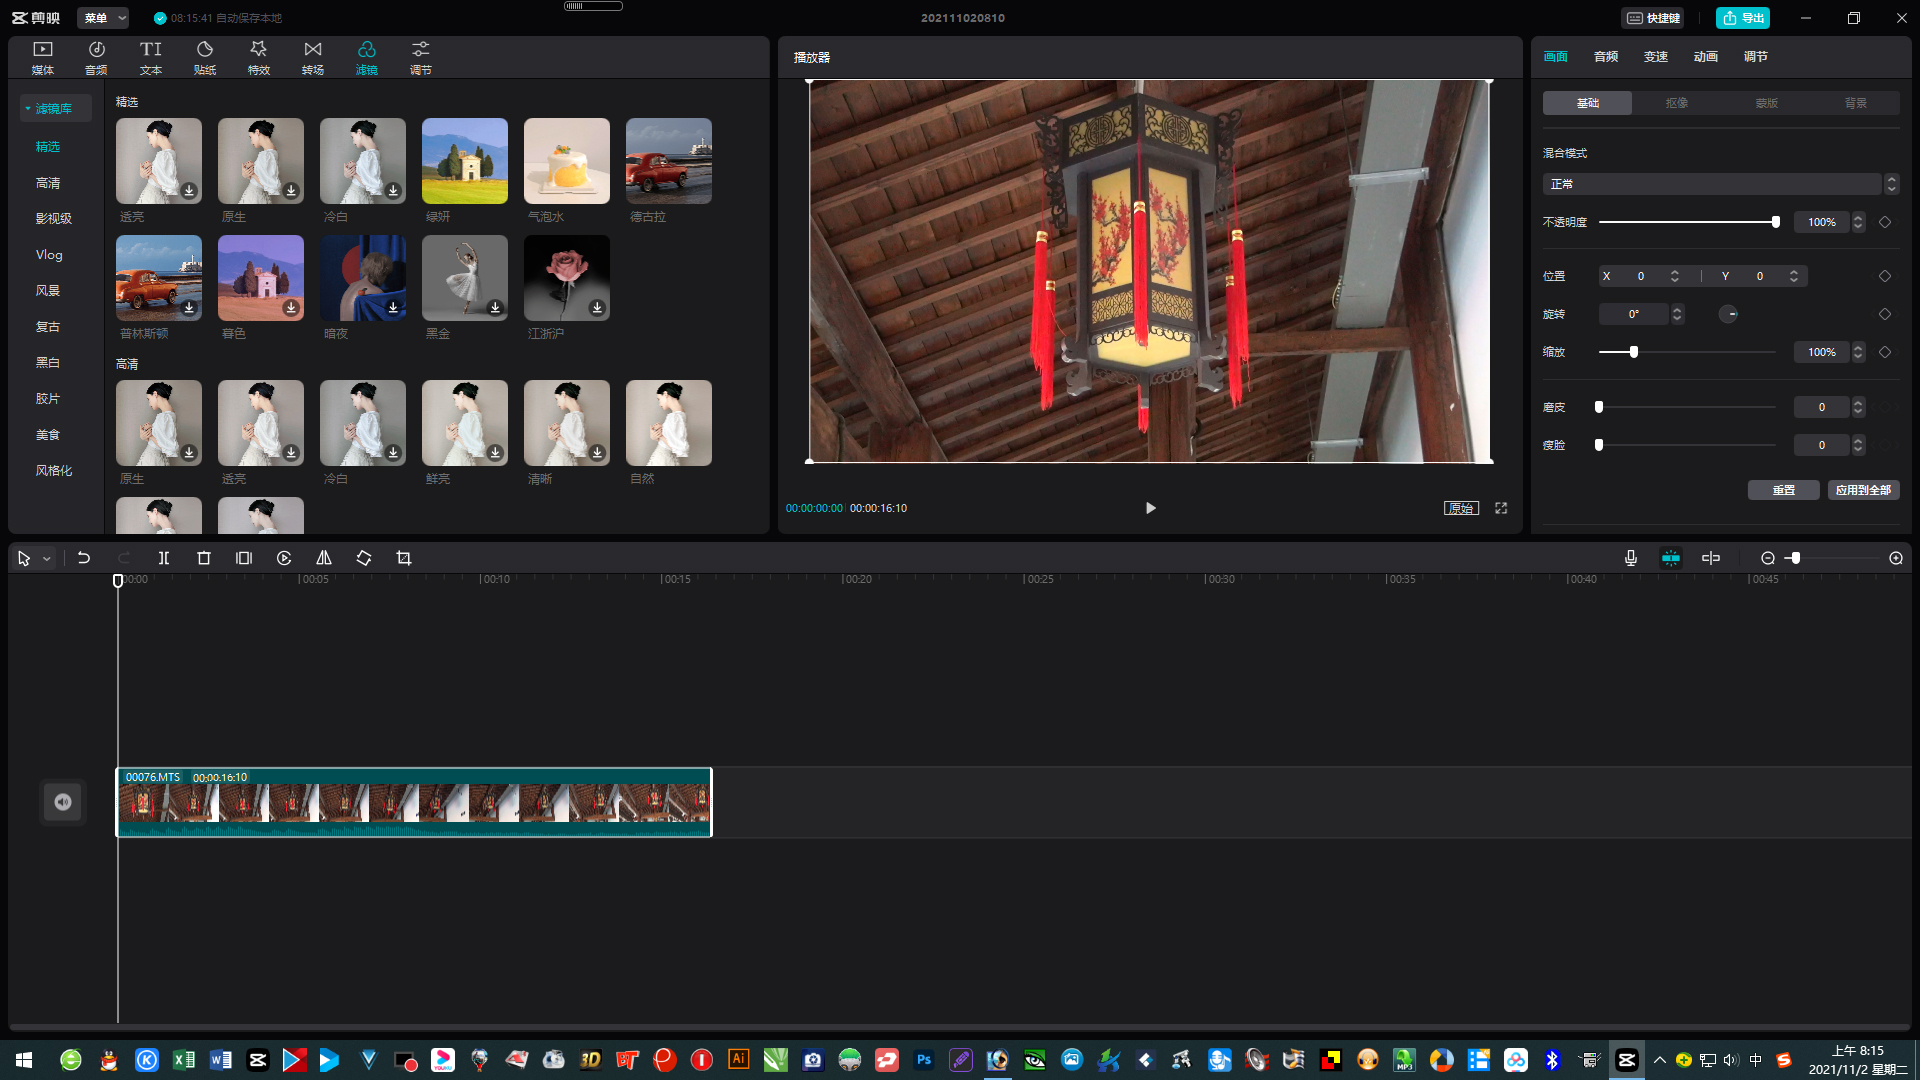Click timeline zoom in icon
Screen dimensions: 1920x1080
point(1896,558)
